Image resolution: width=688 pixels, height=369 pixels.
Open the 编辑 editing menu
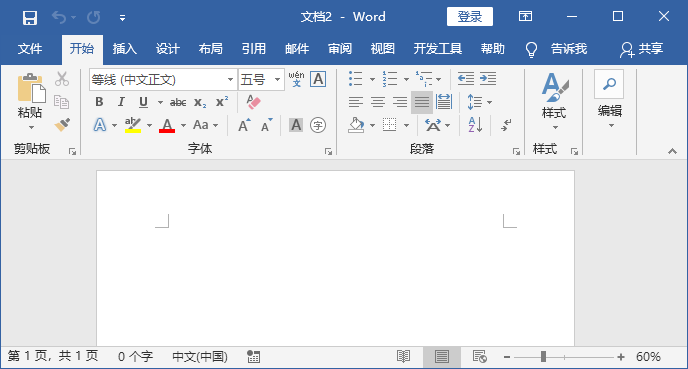[x=609, y=100]
